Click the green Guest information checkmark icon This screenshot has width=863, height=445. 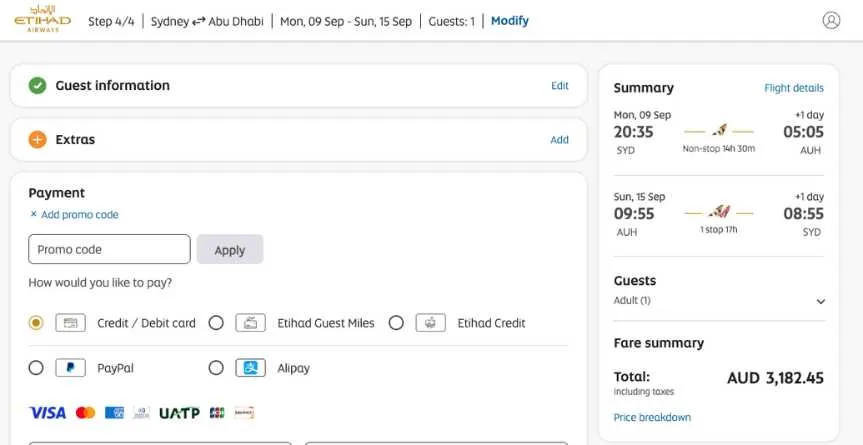pos(37,86)
